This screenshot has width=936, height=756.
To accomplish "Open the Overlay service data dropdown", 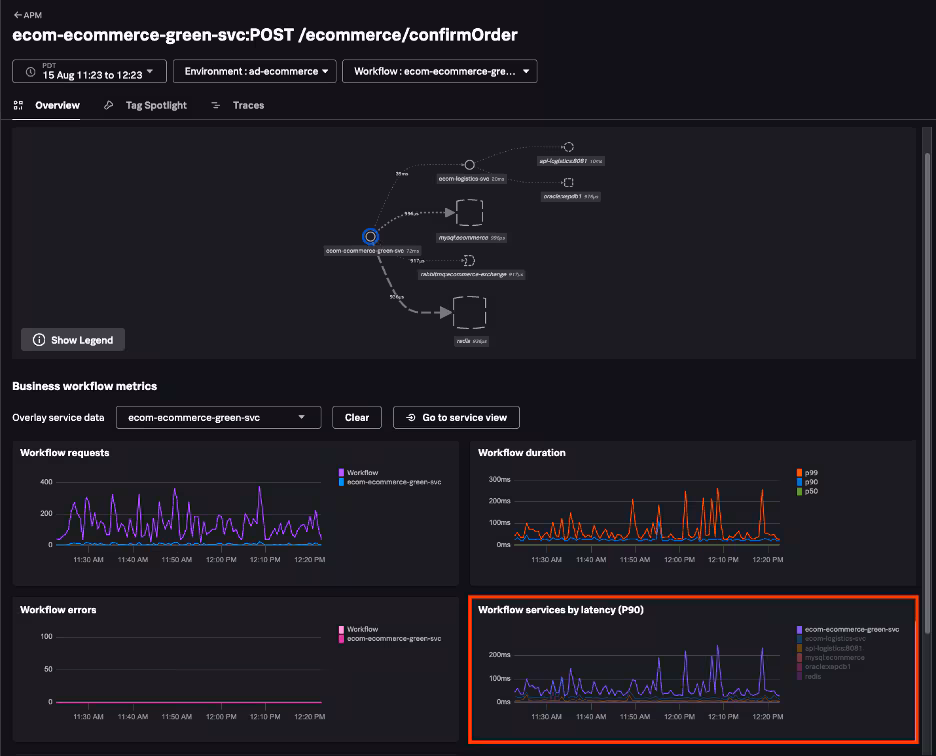I will [218, 417].
